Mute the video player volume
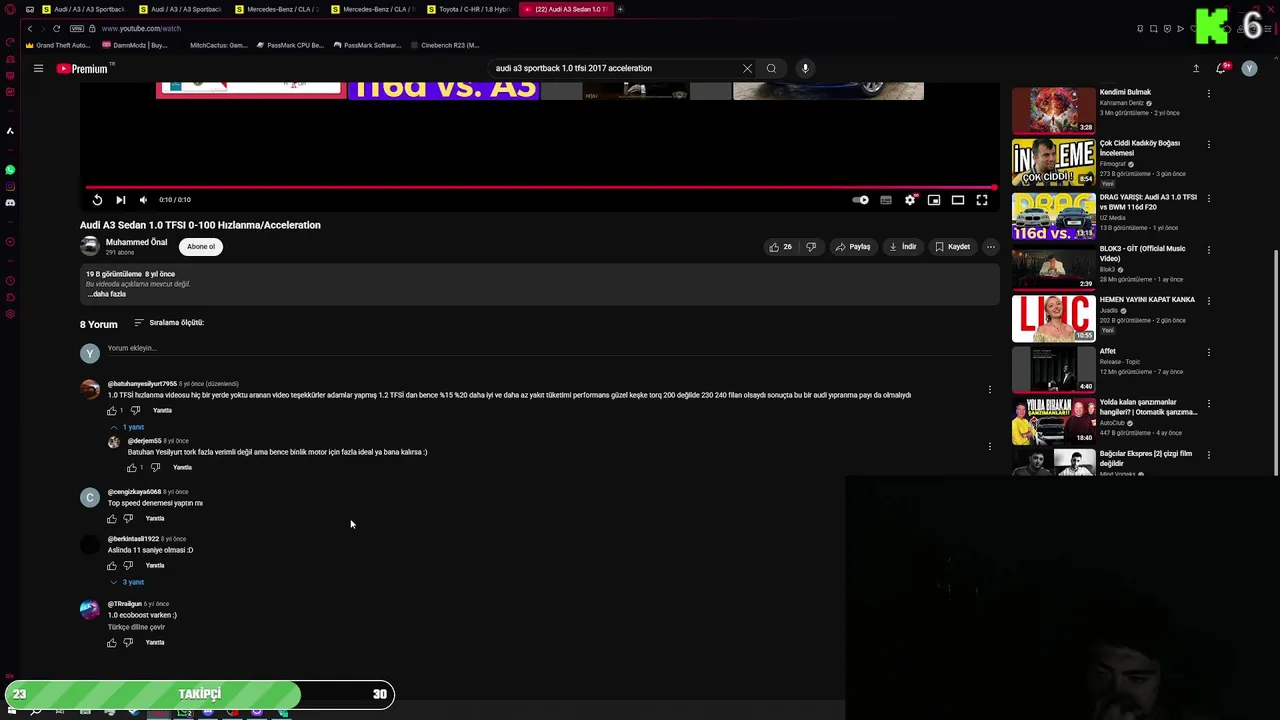This screenshot has width=1280, height=720. pyautogui.click(x=143, y=200)
